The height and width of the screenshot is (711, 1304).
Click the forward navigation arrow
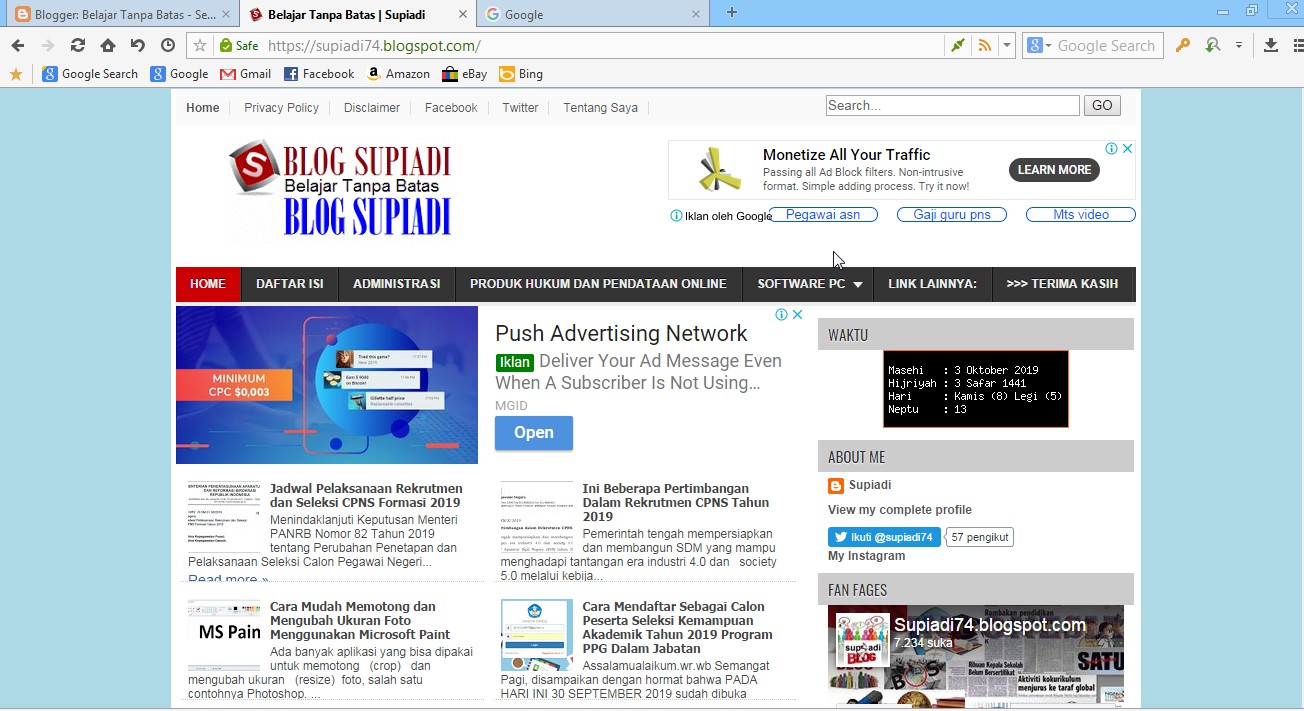click(48, 45)
